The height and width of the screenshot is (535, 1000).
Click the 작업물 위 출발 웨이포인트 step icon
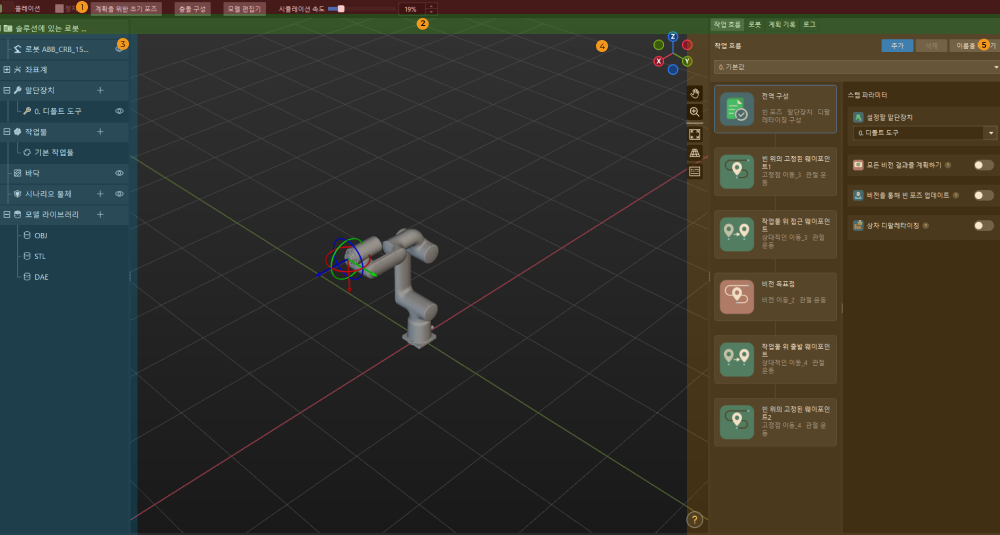[x=737, y=359]
